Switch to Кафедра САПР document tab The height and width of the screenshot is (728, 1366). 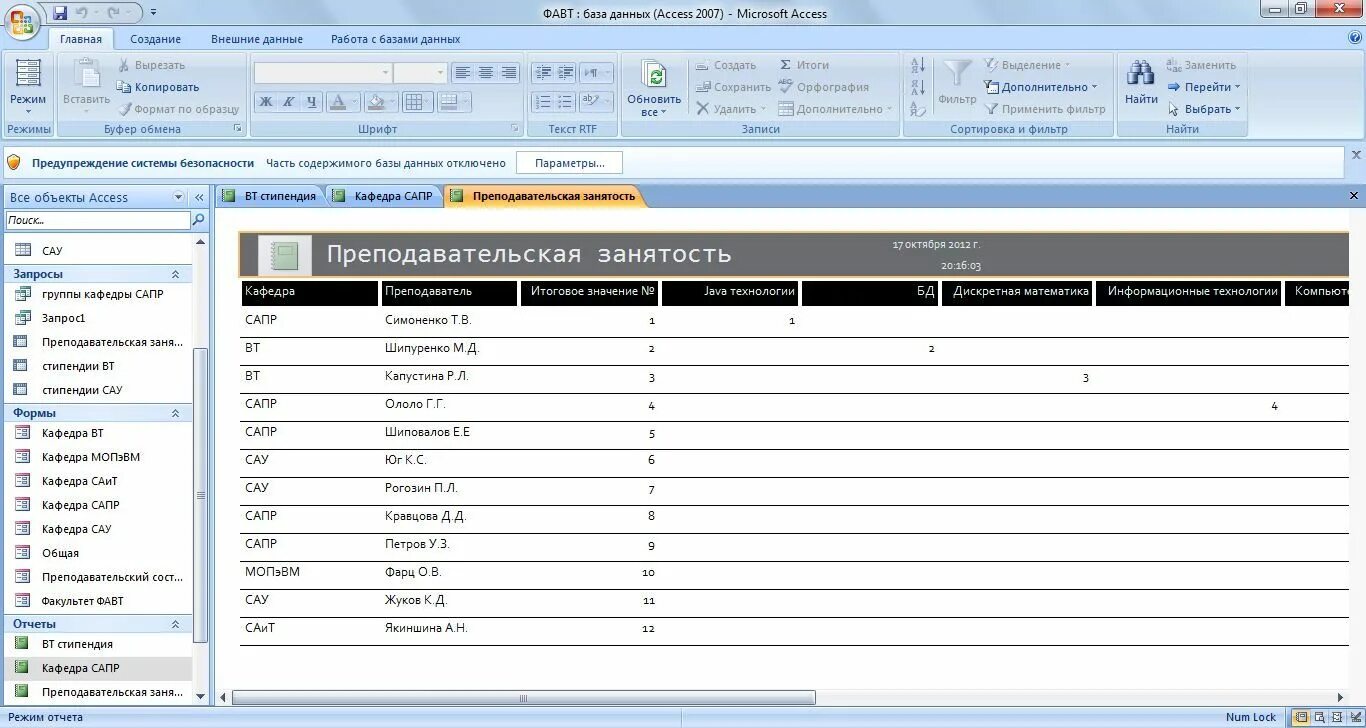[x=384, y=196]
